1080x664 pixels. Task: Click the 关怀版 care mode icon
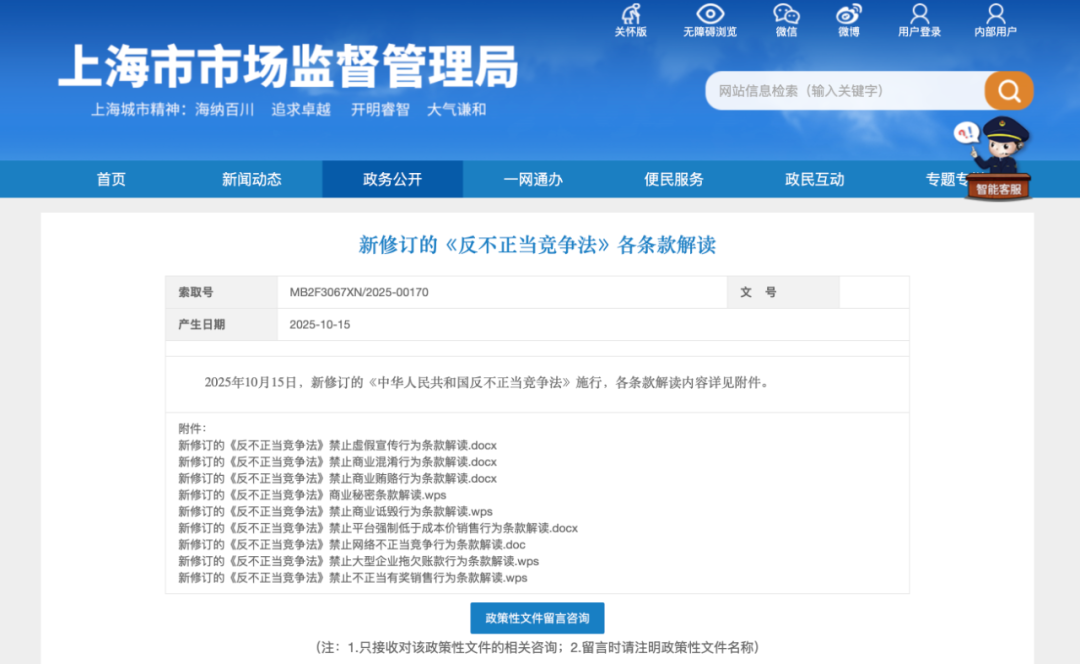pyautogui.click(x=630, y=15)
